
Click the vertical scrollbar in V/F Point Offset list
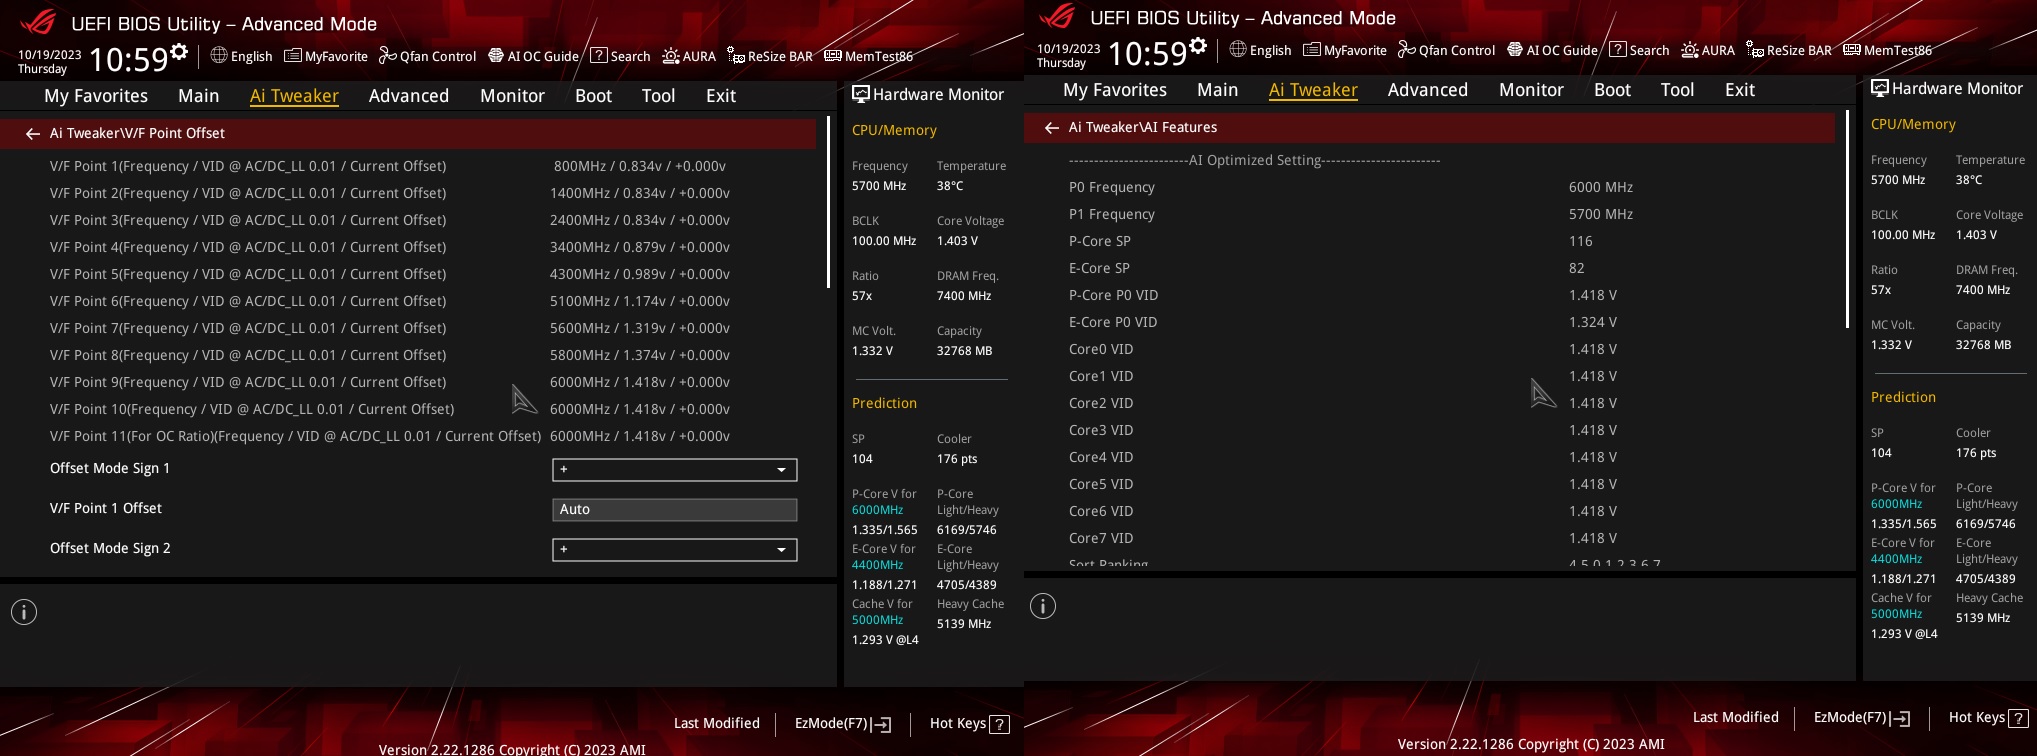(828, 203)
